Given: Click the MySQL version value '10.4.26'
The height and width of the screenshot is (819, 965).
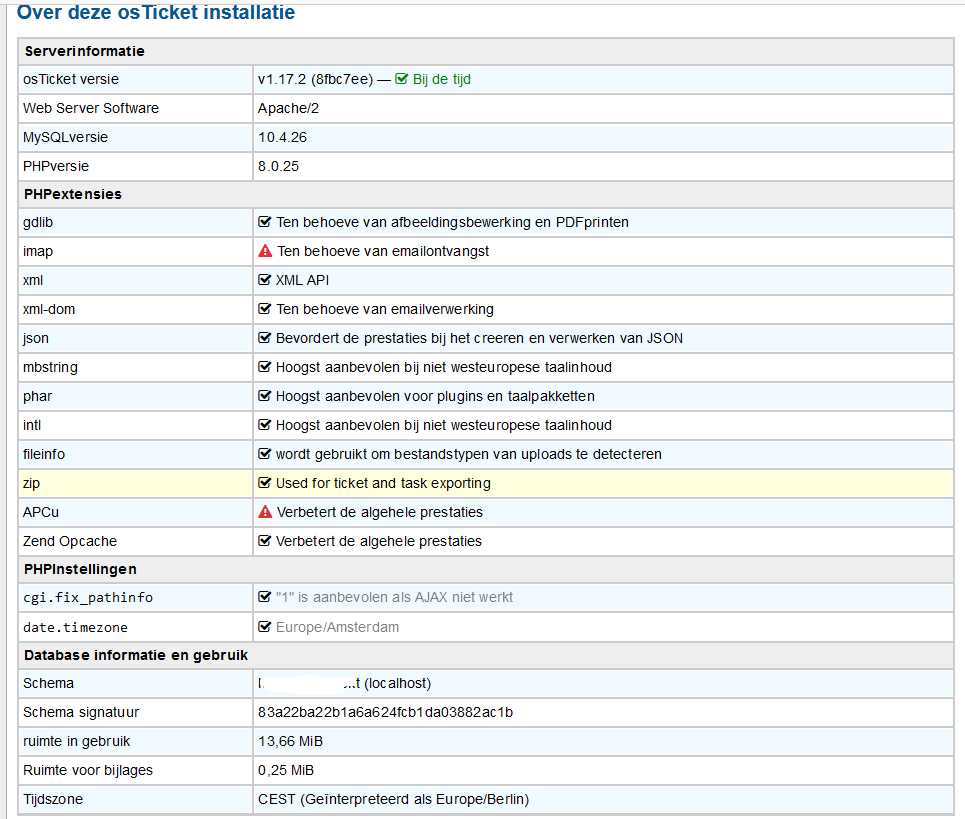Looking at the screenshot, I should point(282,137).
